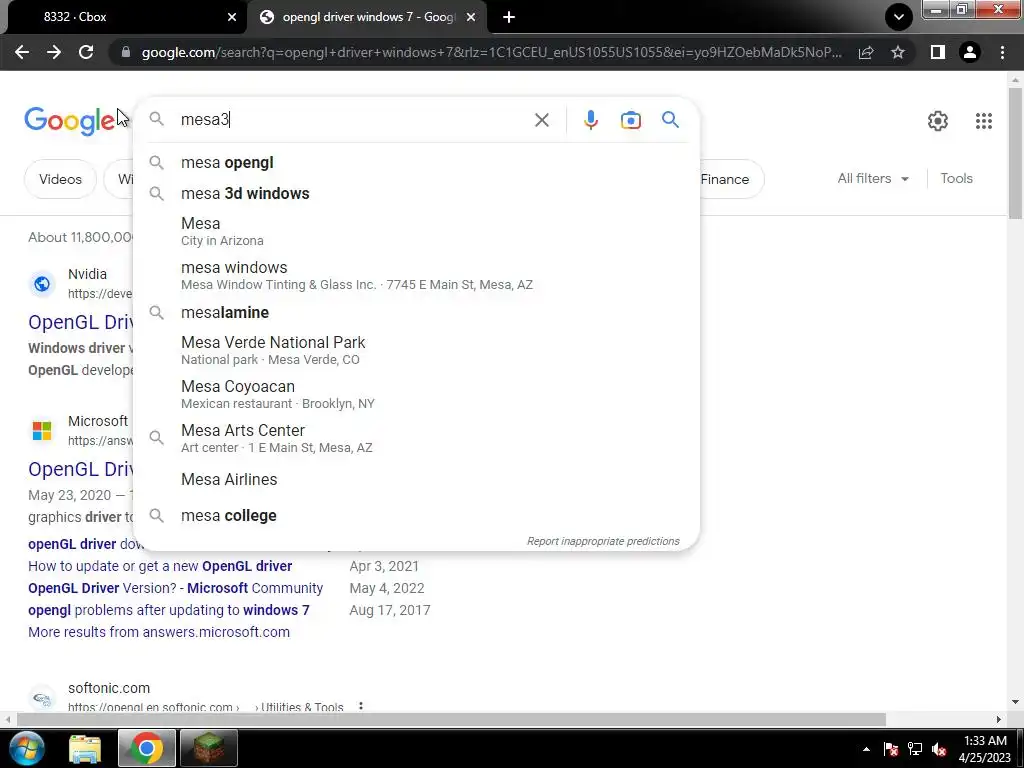Expand the All filters dropdown
Image resolution: width=1024 pixels, height=768 pixels.
pyautogui.click(x=873, y=178)
